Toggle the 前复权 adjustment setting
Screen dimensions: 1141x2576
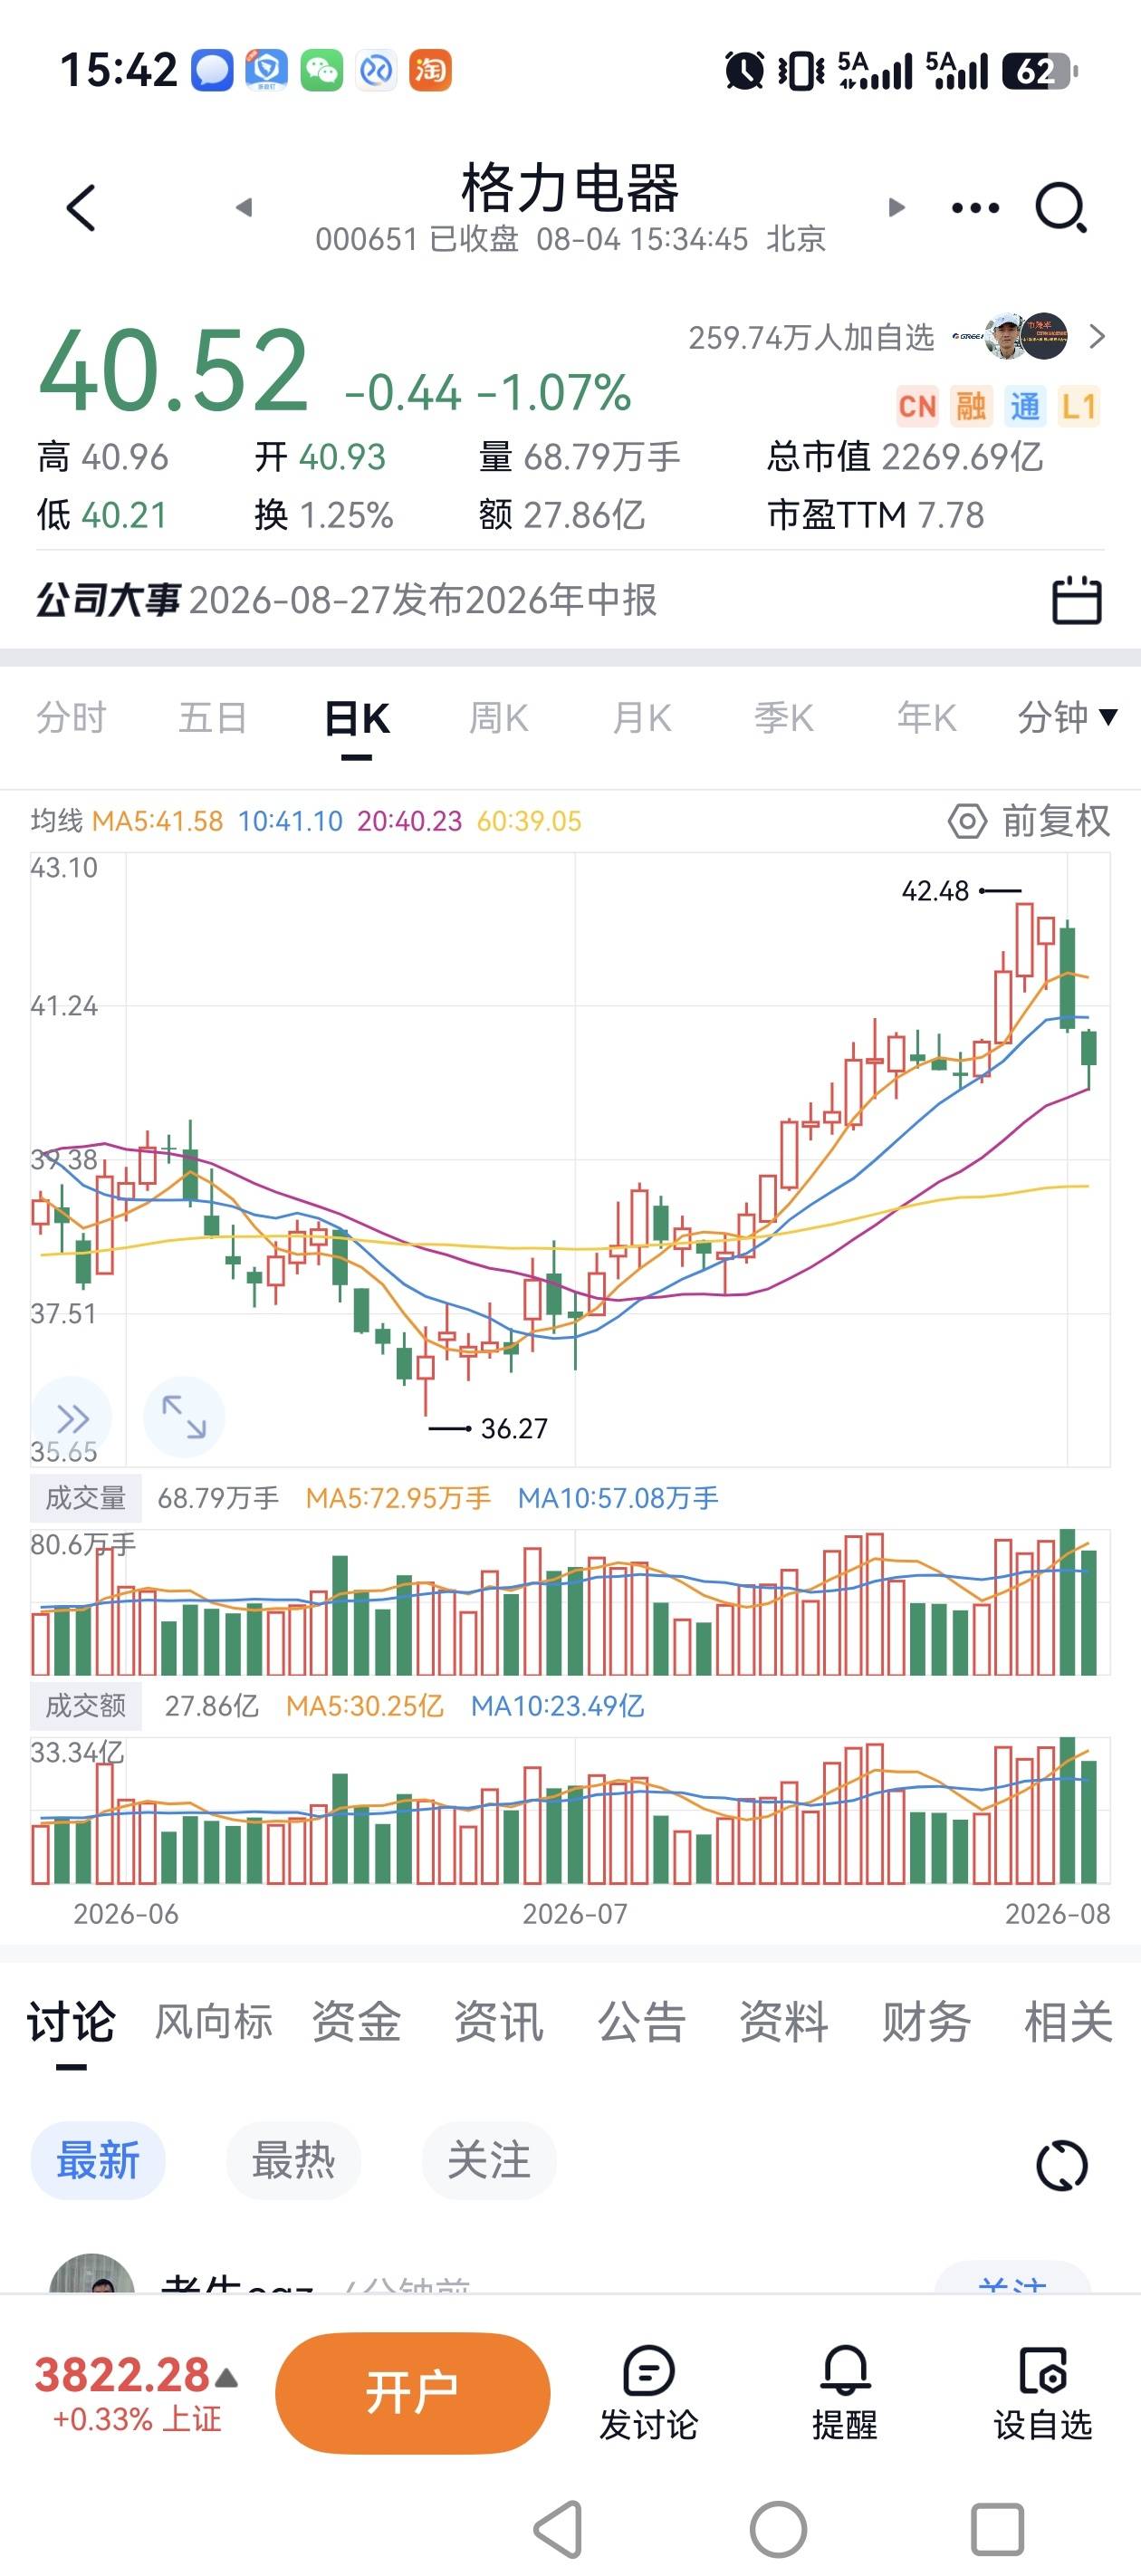[1029, 821]
